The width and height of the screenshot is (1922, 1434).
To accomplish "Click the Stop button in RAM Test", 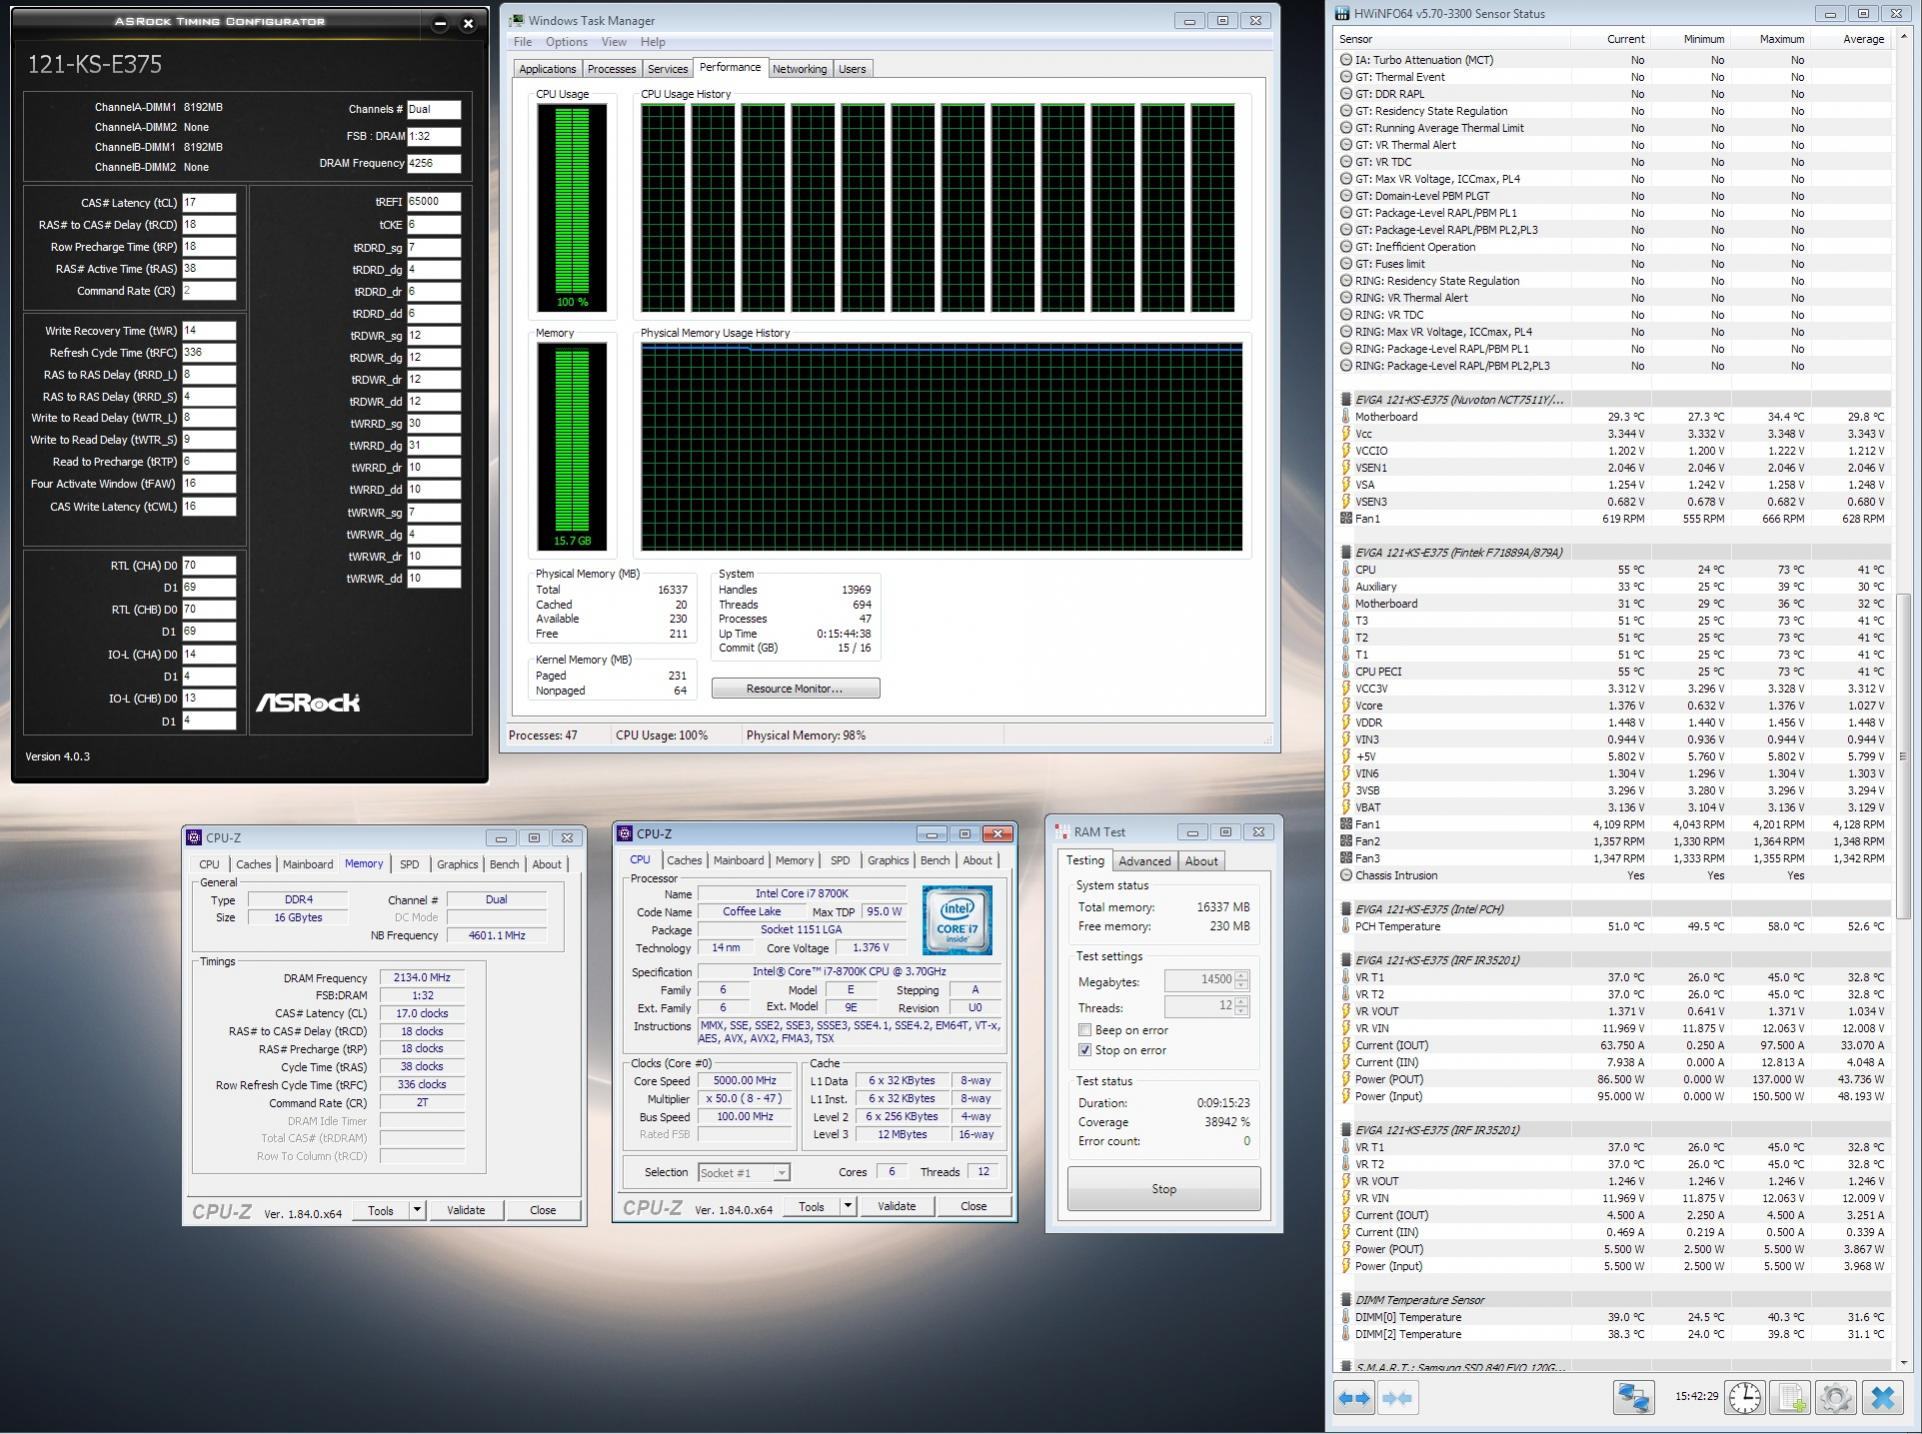I will [1163, 1190].
